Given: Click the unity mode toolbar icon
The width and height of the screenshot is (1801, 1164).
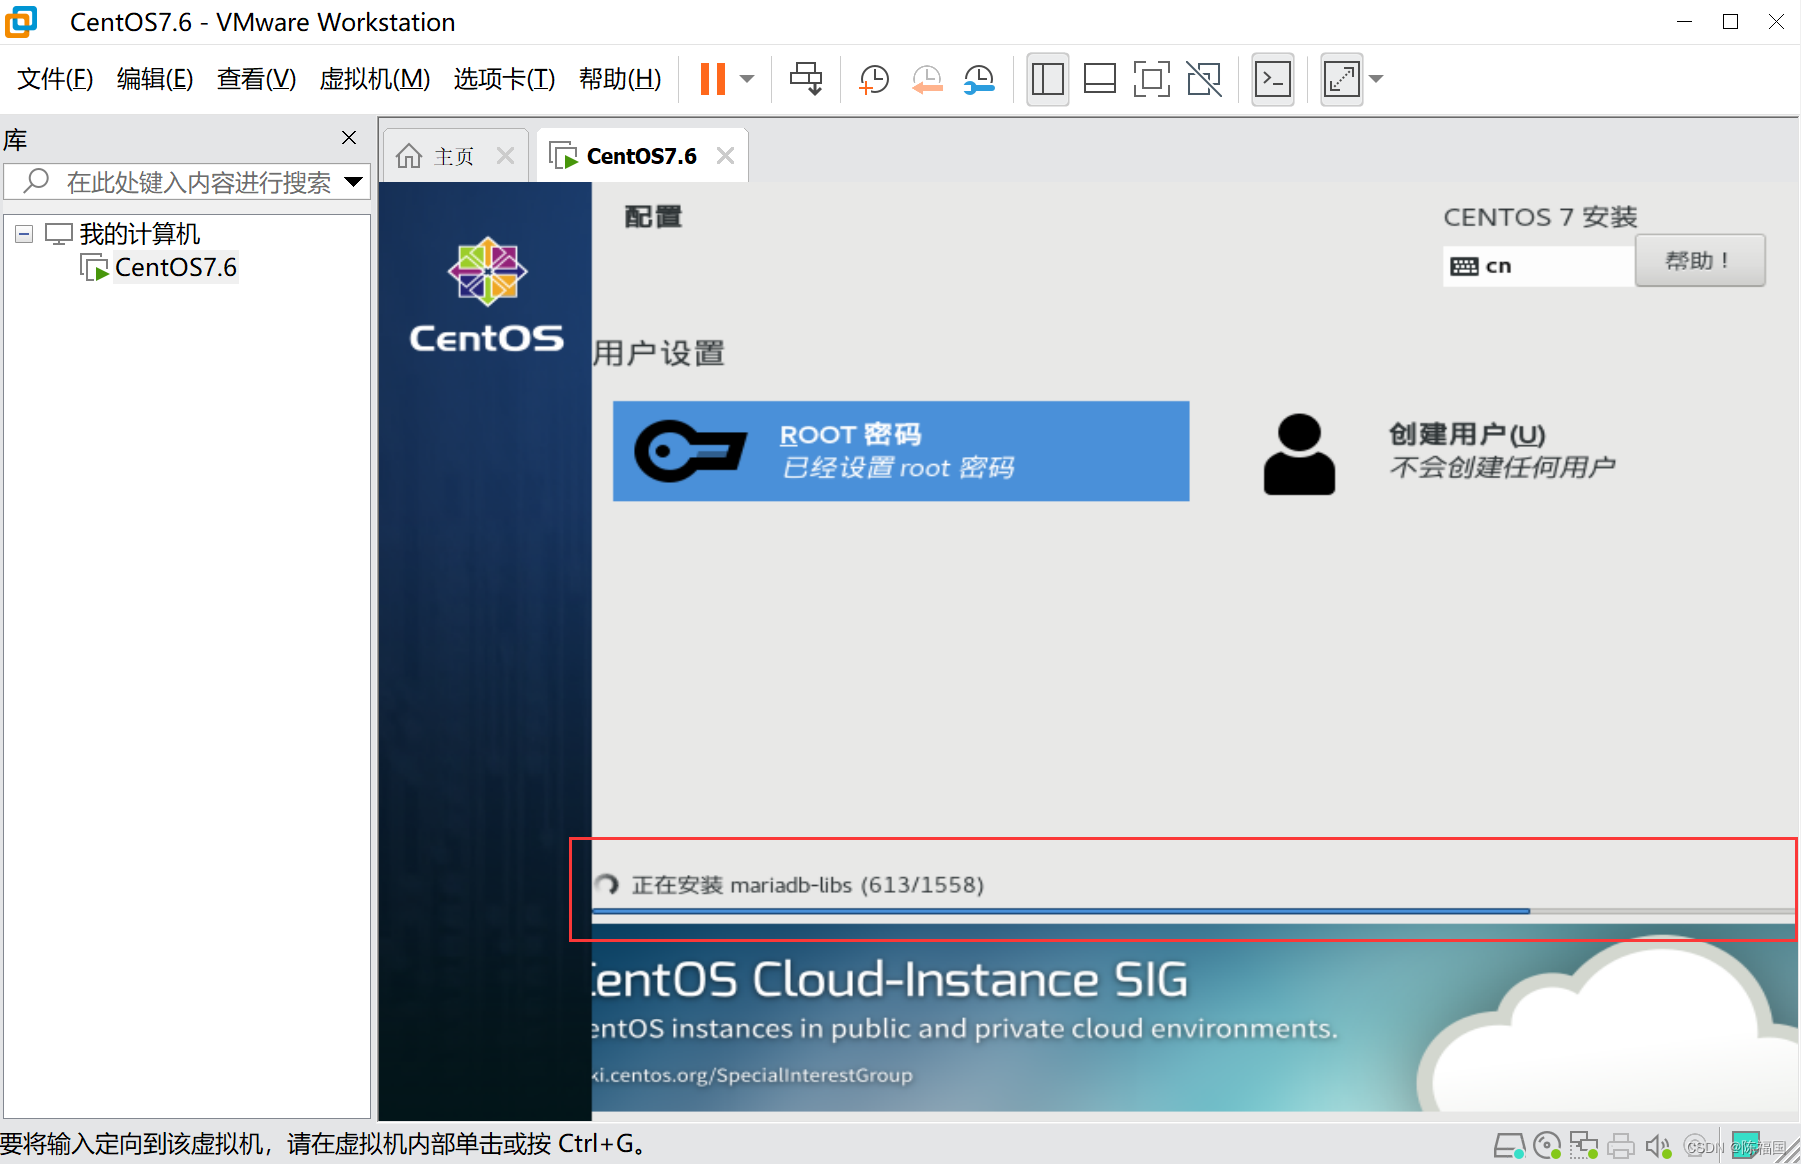Looking at the screenshot, I should (1204, 79).
